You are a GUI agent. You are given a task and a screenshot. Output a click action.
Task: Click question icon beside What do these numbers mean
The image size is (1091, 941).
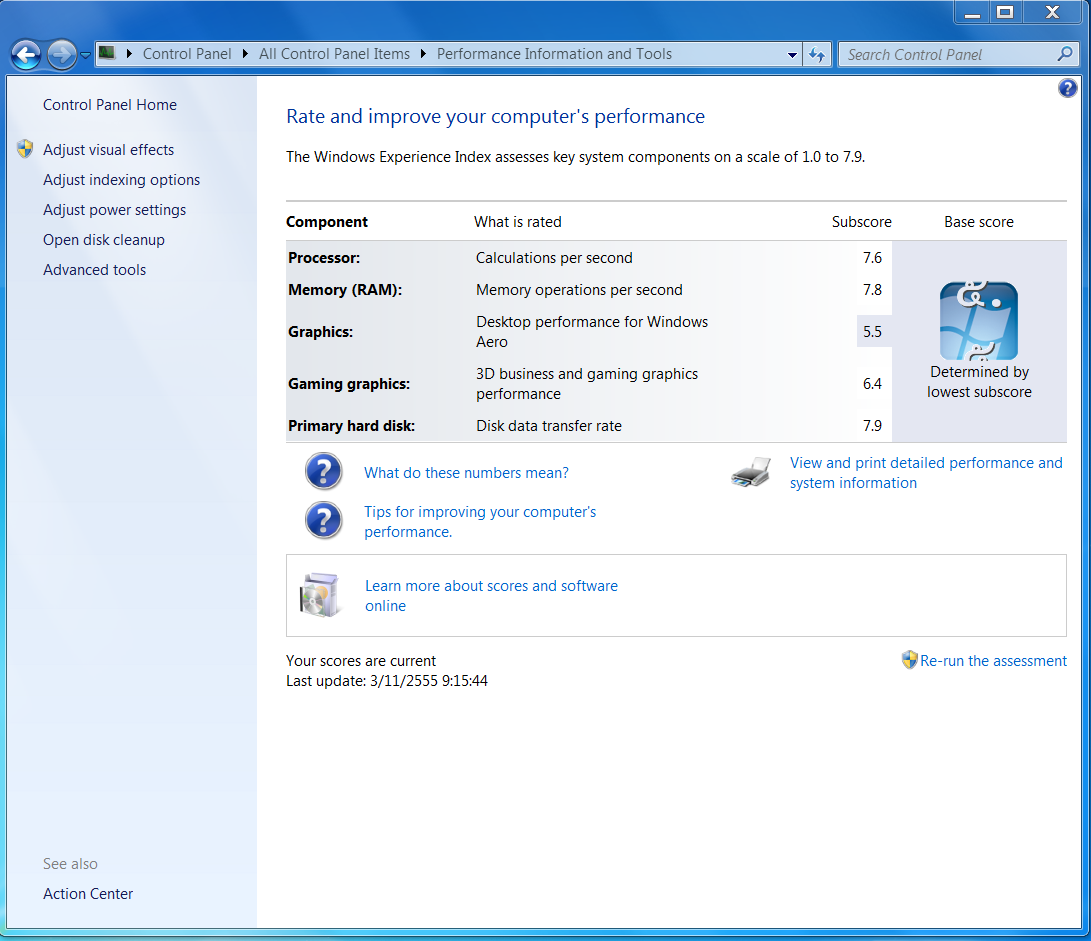(324, 471)
